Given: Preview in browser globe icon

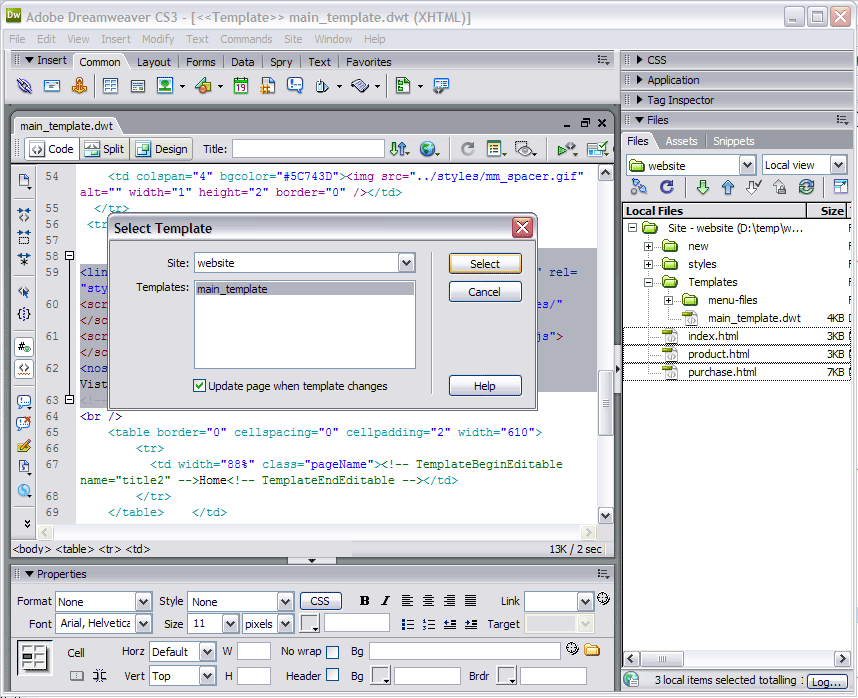Looking at the screenshot, I should tap(428, 149).
